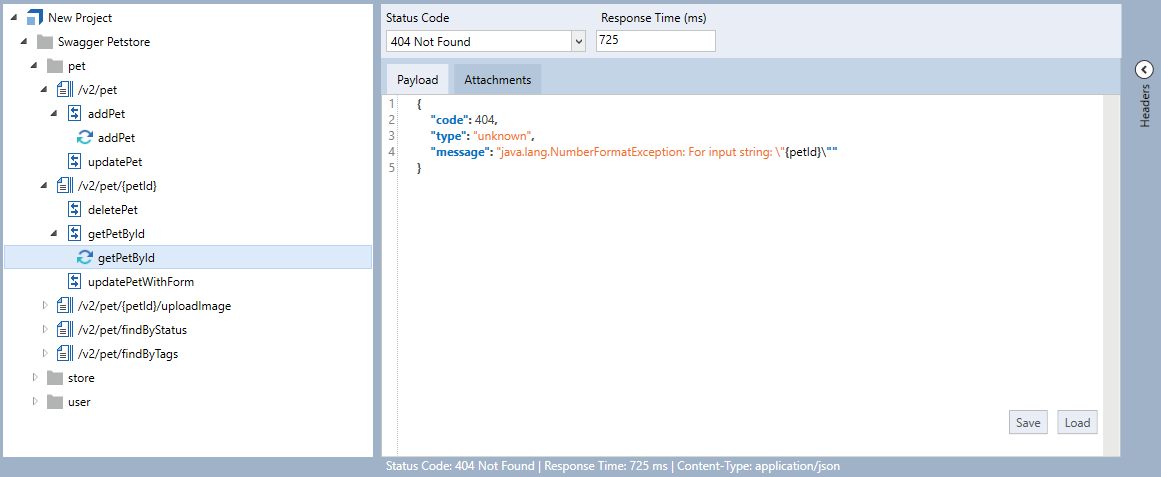This screenshot has width=1161, height=477.
Task: Click the Save button
Action: click(x=1028, y=423)
